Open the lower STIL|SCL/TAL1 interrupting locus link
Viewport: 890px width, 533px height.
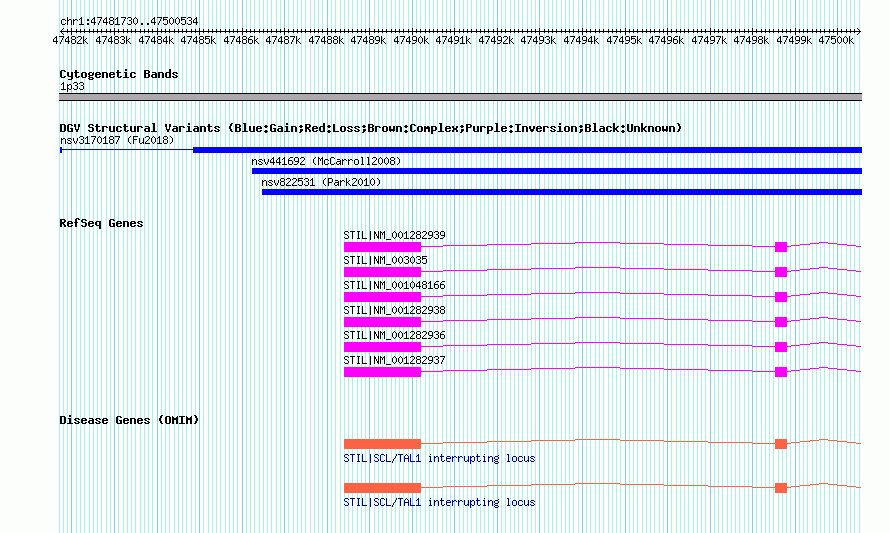439,502
